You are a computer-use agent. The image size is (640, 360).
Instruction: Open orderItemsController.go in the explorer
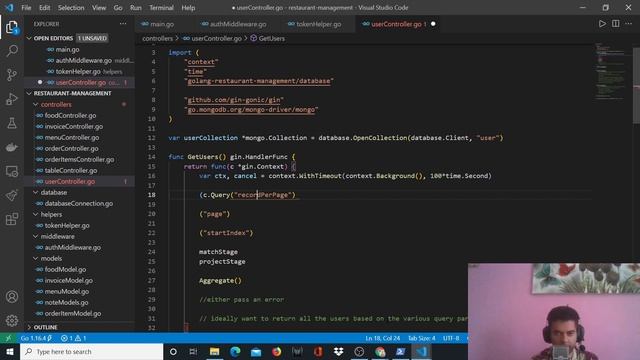pos(79,160)
